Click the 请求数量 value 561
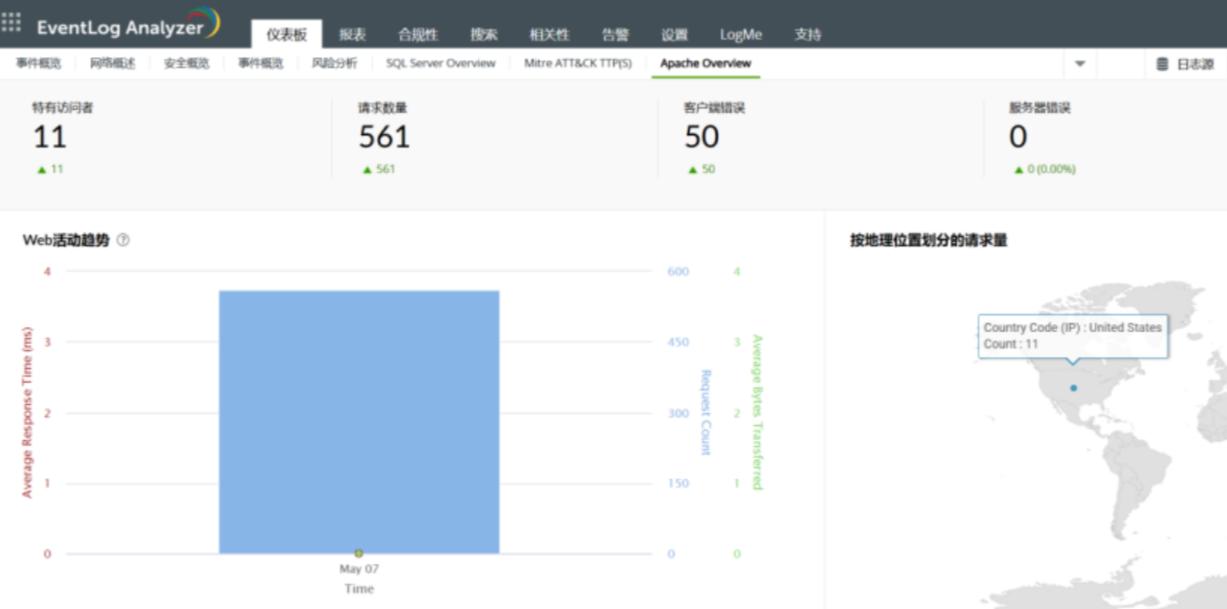The height and width of the screenshot is (609, 1227). click(x=384, y=137)
